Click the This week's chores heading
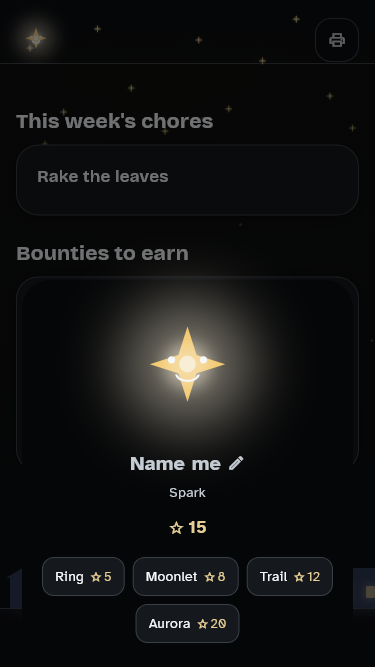 point(114,122)
